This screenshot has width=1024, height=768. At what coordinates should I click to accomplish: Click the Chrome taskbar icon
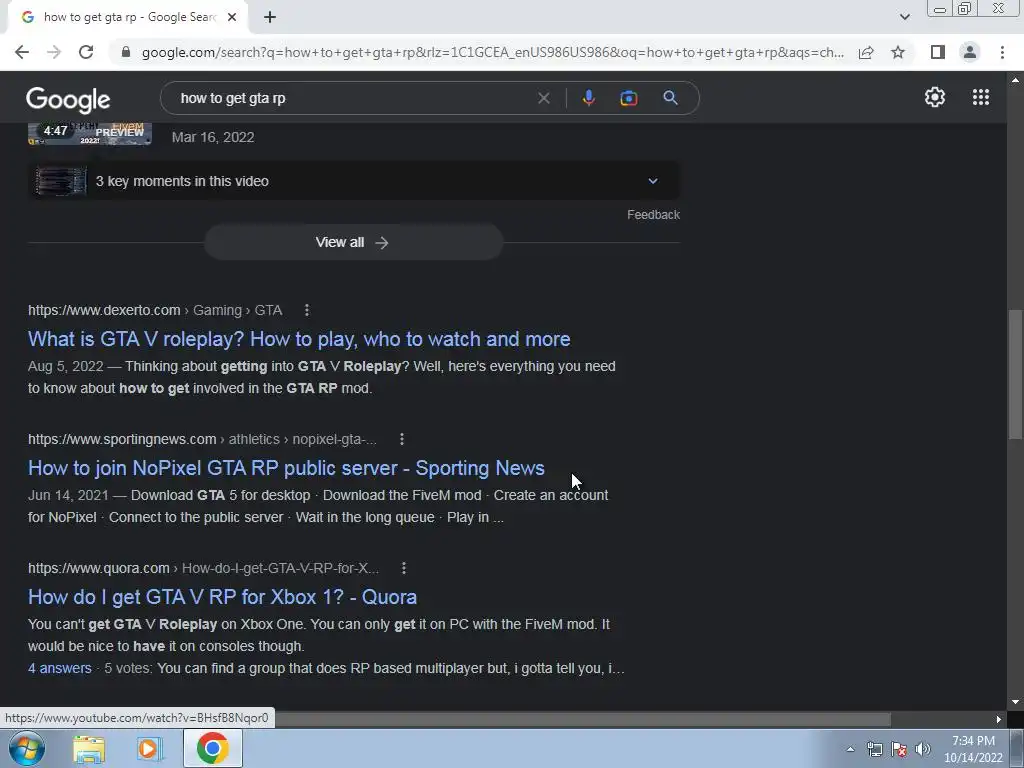212,748
